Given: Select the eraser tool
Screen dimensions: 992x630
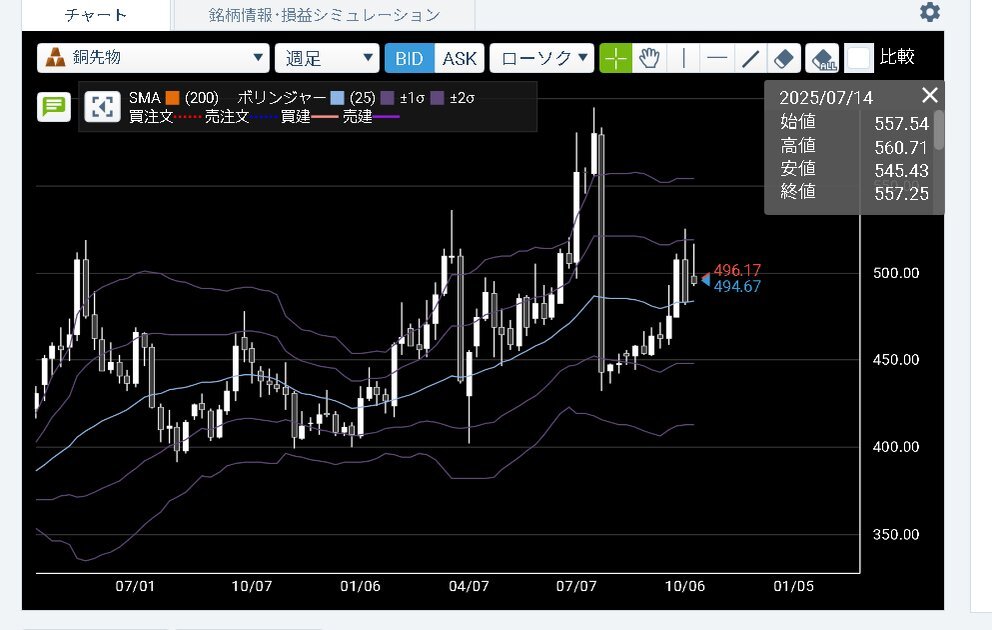Looking at the screenshot, I should pos(784,58).
